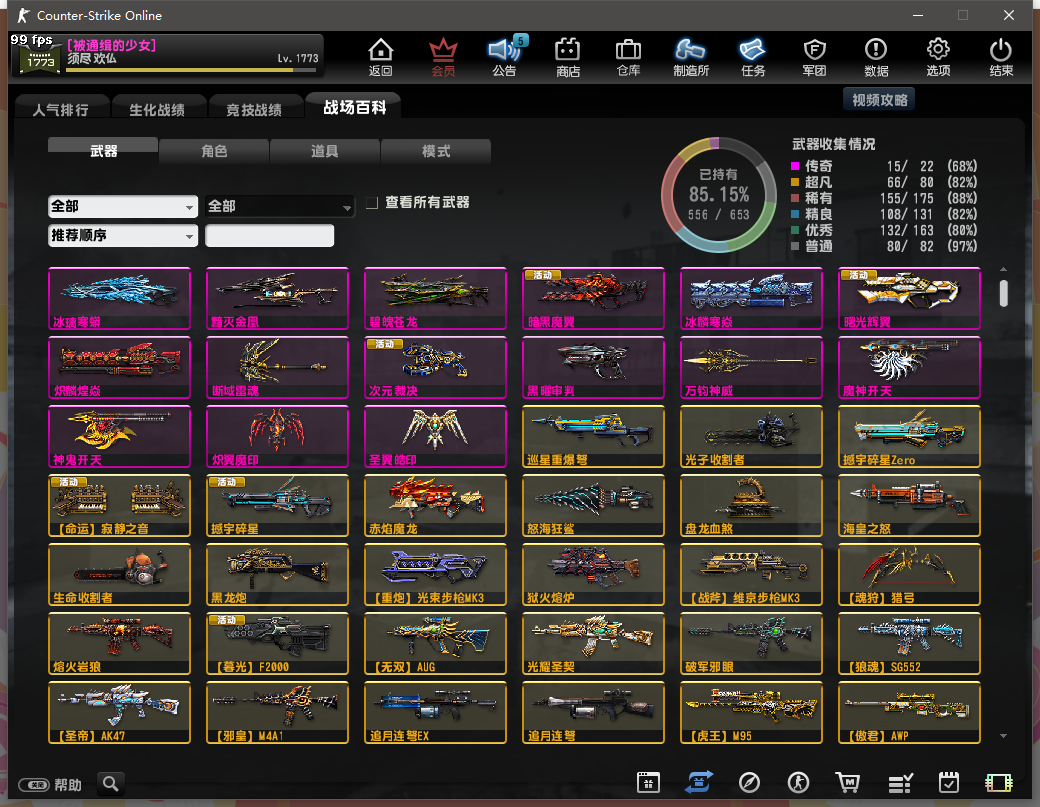Select the 暗黑魔翼 weapon card

click(593, 298)
